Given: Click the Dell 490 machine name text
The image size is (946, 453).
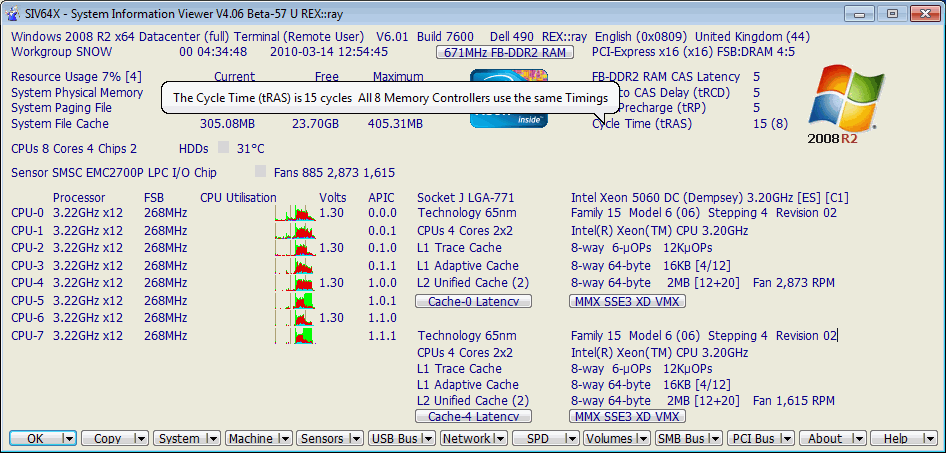Looking at the screenshot, I should point(512,37).
